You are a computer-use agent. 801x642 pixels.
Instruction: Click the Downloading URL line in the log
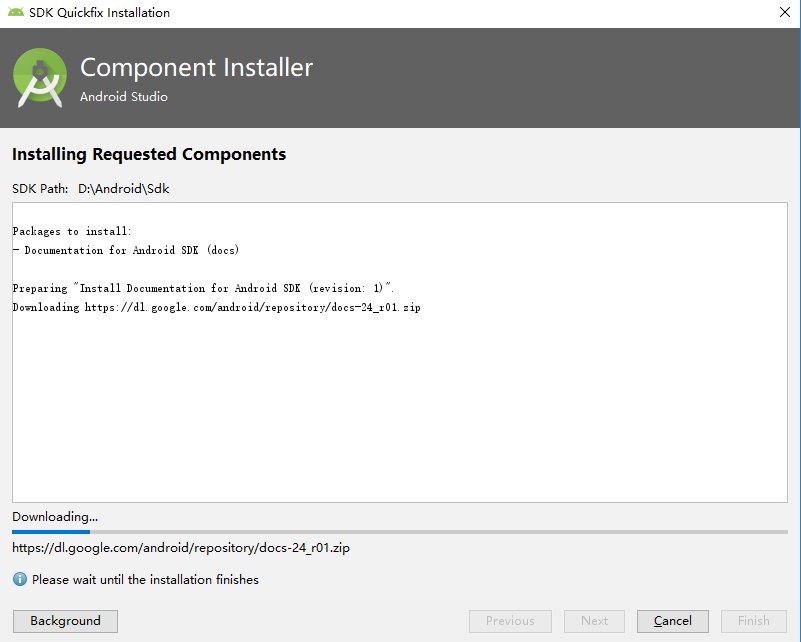coord(216,307)
